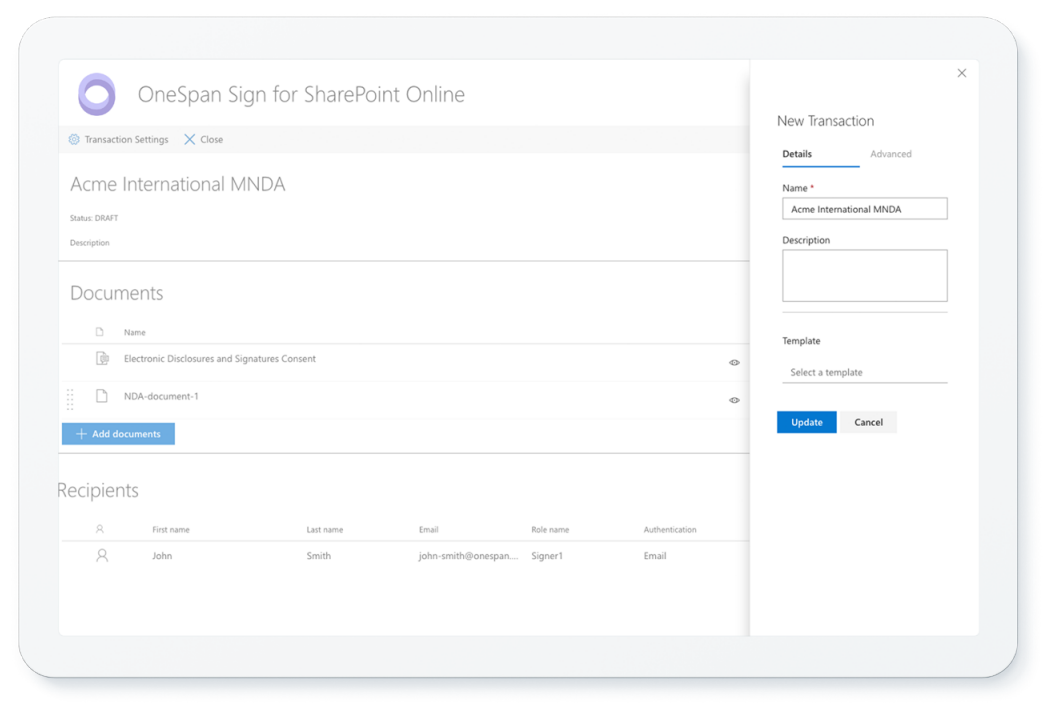Switch to the Advanced tab
This screenshot has height=705, width=1048.
[891, 154]
